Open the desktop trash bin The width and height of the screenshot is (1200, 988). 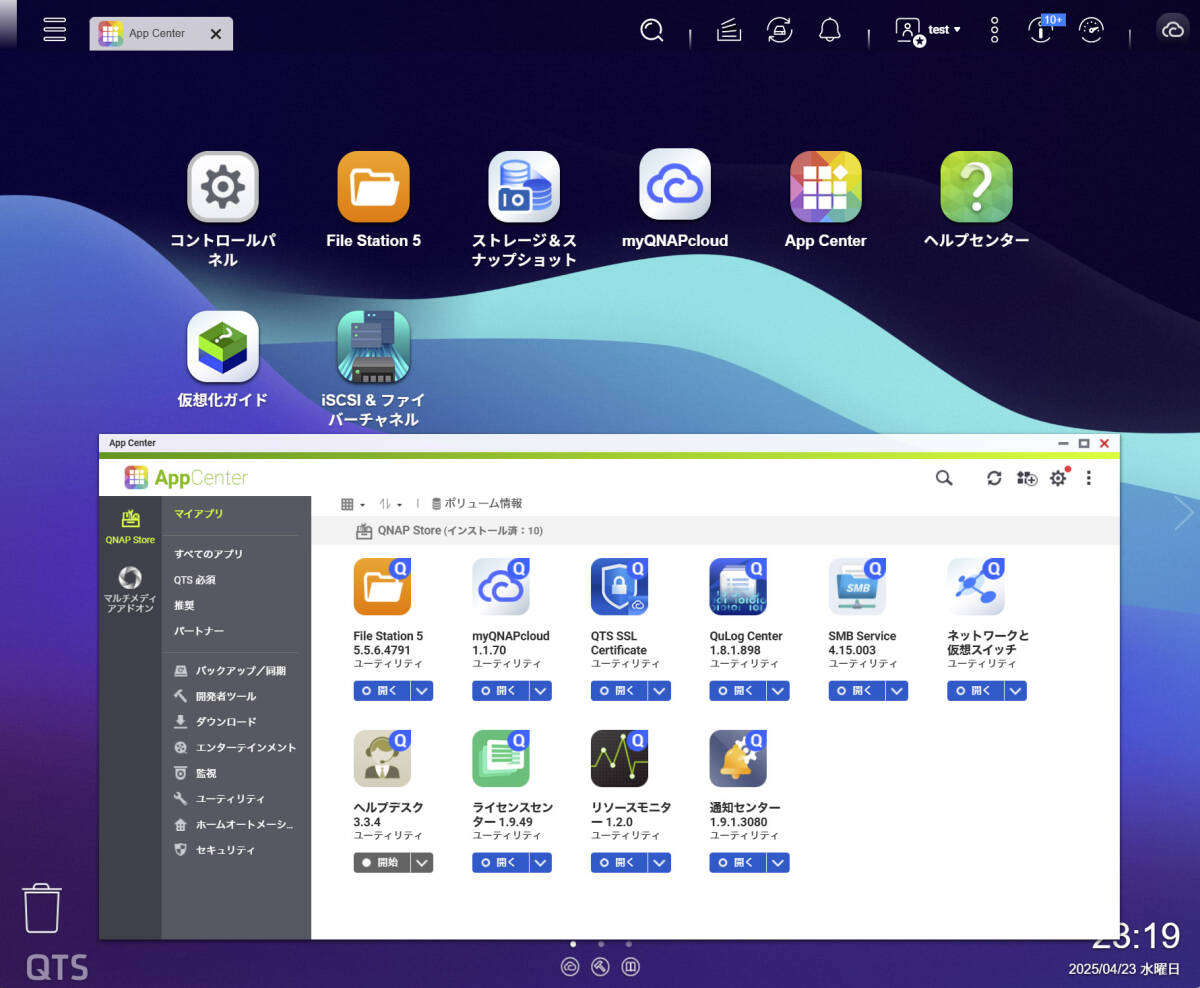click(42, 908)
